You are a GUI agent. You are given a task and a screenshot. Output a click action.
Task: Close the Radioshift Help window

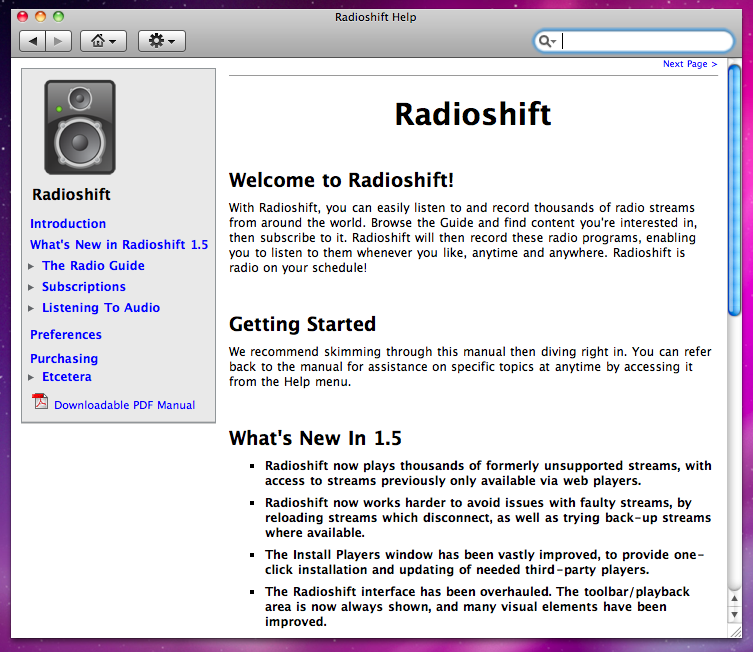(22, 17)
